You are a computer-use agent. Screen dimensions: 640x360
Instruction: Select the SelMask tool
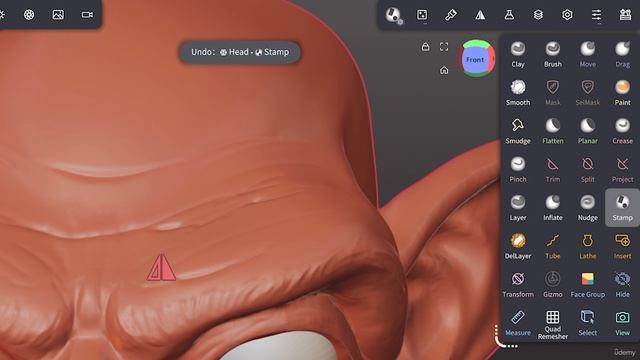587,93
